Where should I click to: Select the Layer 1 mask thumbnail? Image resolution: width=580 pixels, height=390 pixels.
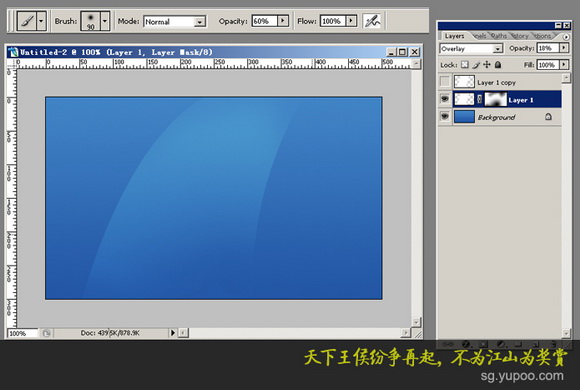[495, 99]
